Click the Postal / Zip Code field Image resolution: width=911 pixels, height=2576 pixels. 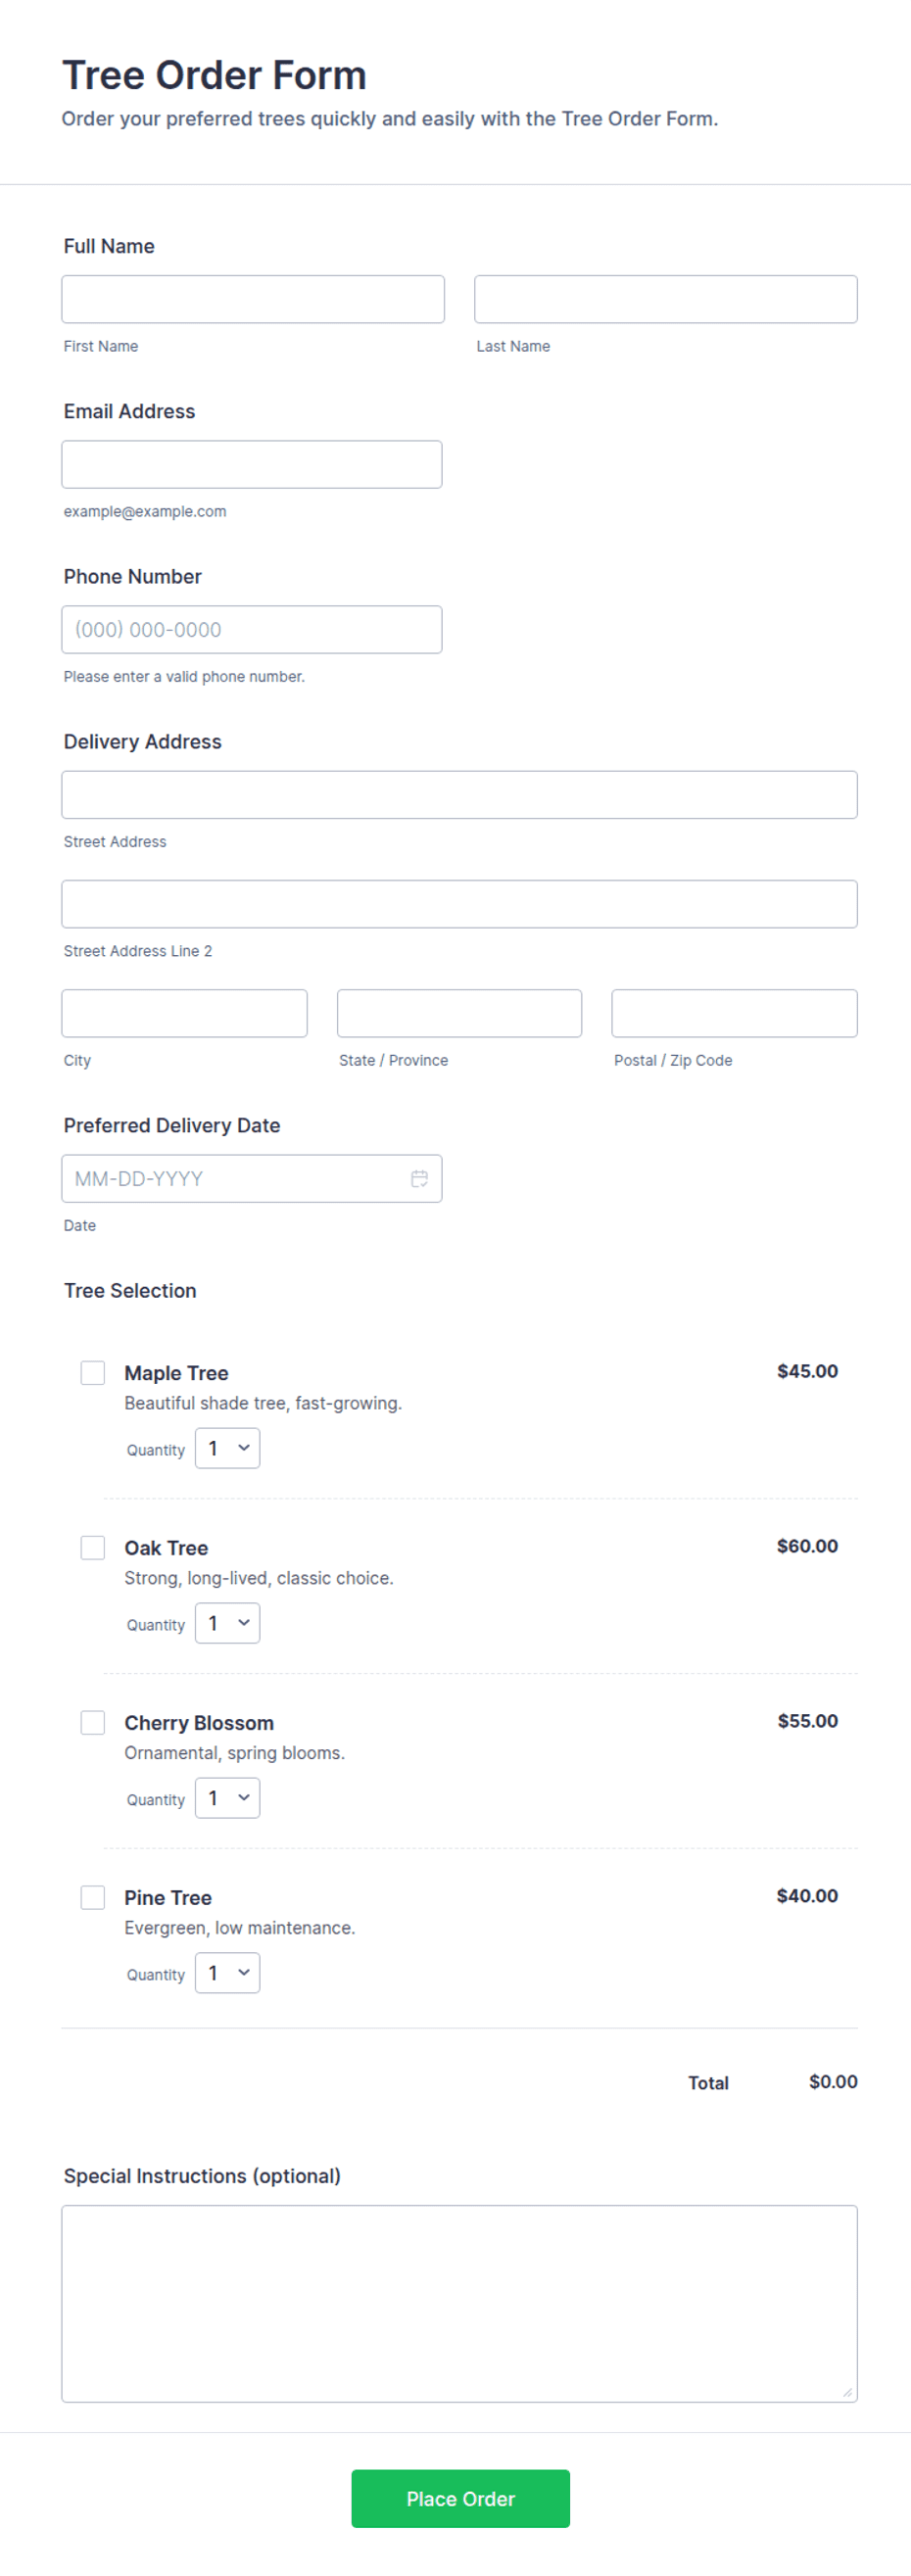pos(735,1014)
